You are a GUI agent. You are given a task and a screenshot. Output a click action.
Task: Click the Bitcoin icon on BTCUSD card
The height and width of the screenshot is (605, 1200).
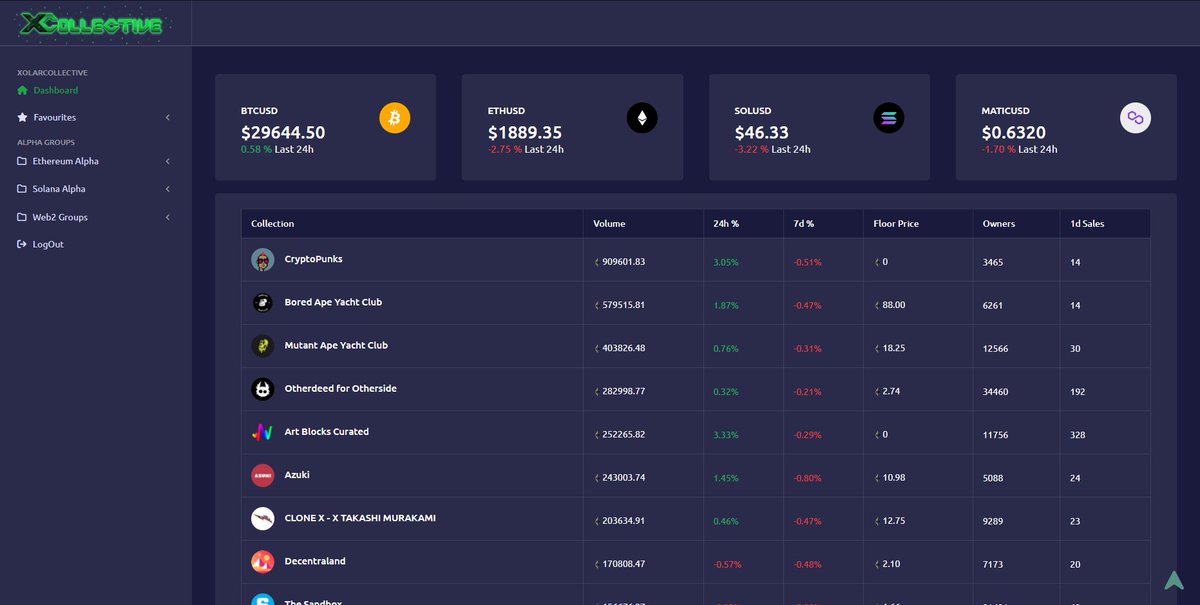point(395,118)
